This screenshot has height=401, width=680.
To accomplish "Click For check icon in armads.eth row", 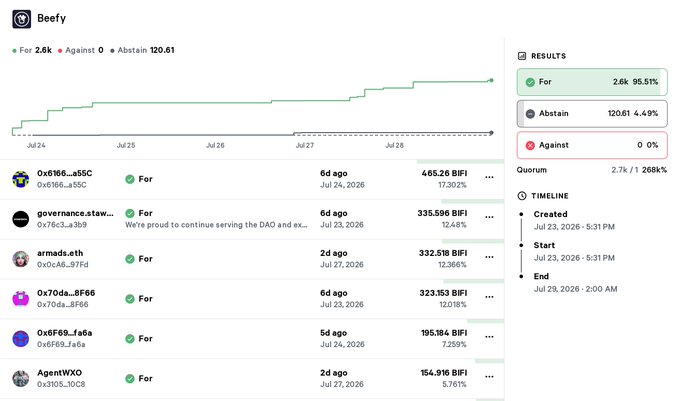I will click(x=130, y=259).
